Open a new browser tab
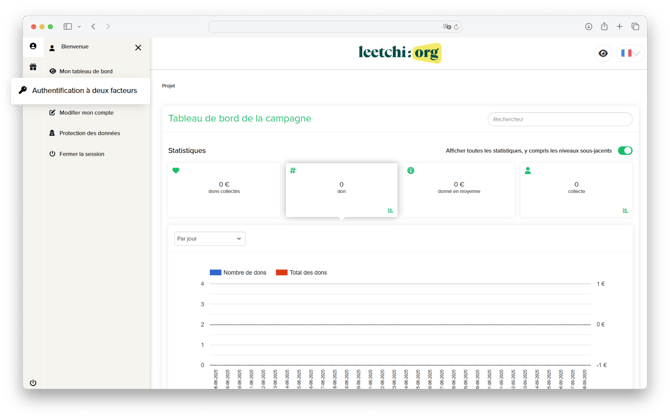 (619, 26)
